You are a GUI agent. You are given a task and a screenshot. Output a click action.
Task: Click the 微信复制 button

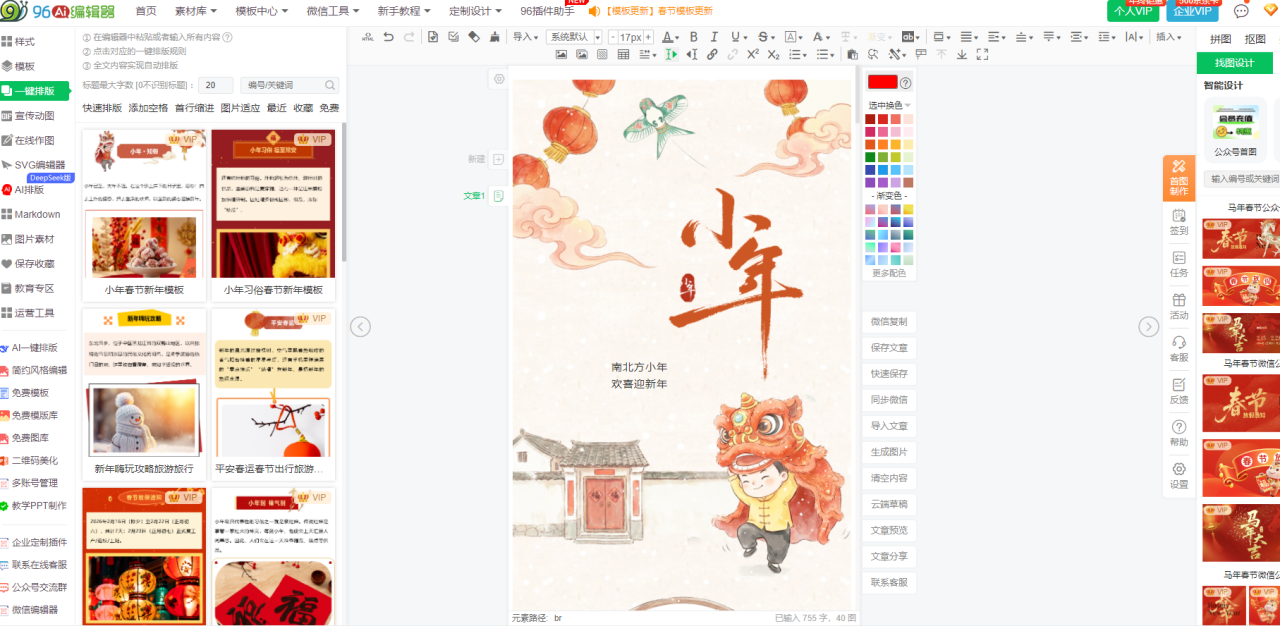tap(889, 322)
